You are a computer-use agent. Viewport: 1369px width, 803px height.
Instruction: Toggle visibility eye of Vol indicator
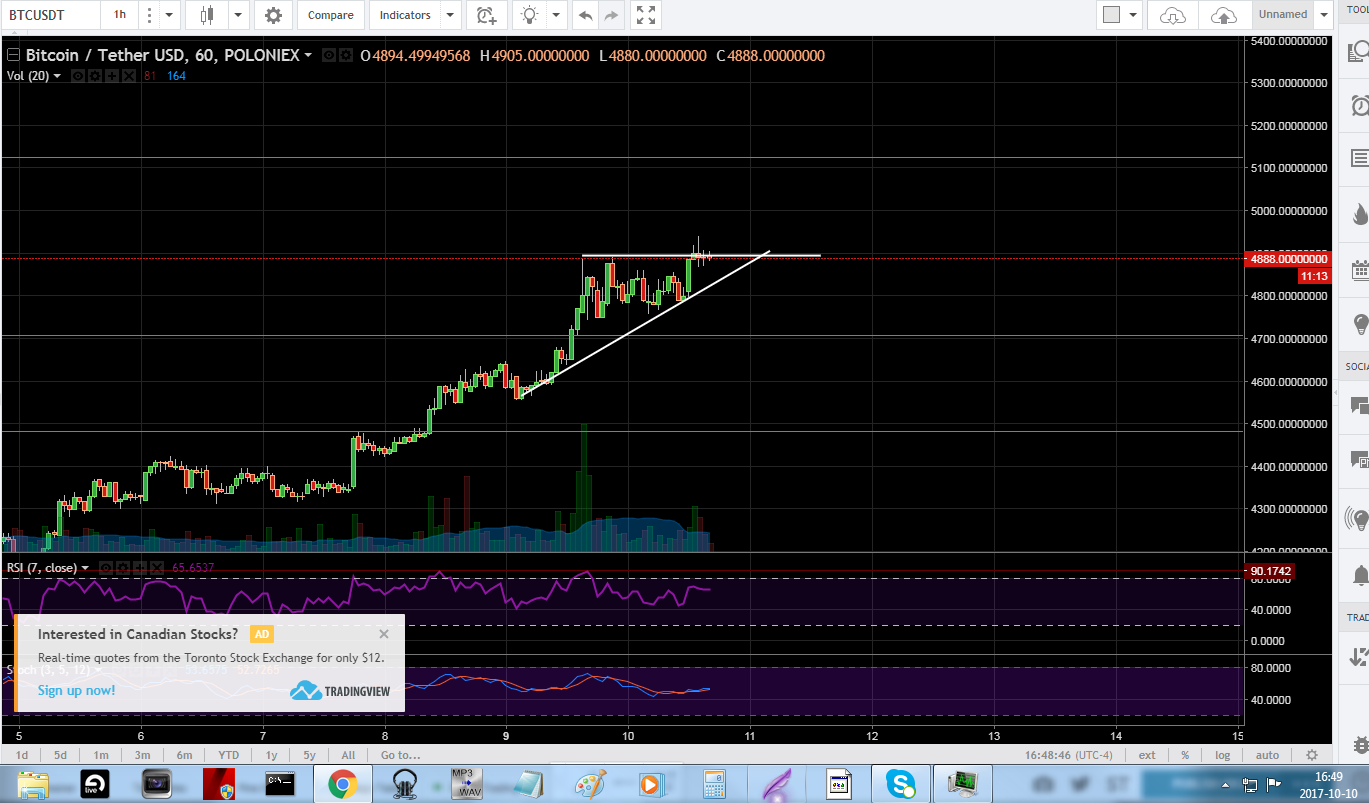pos(77,76)
